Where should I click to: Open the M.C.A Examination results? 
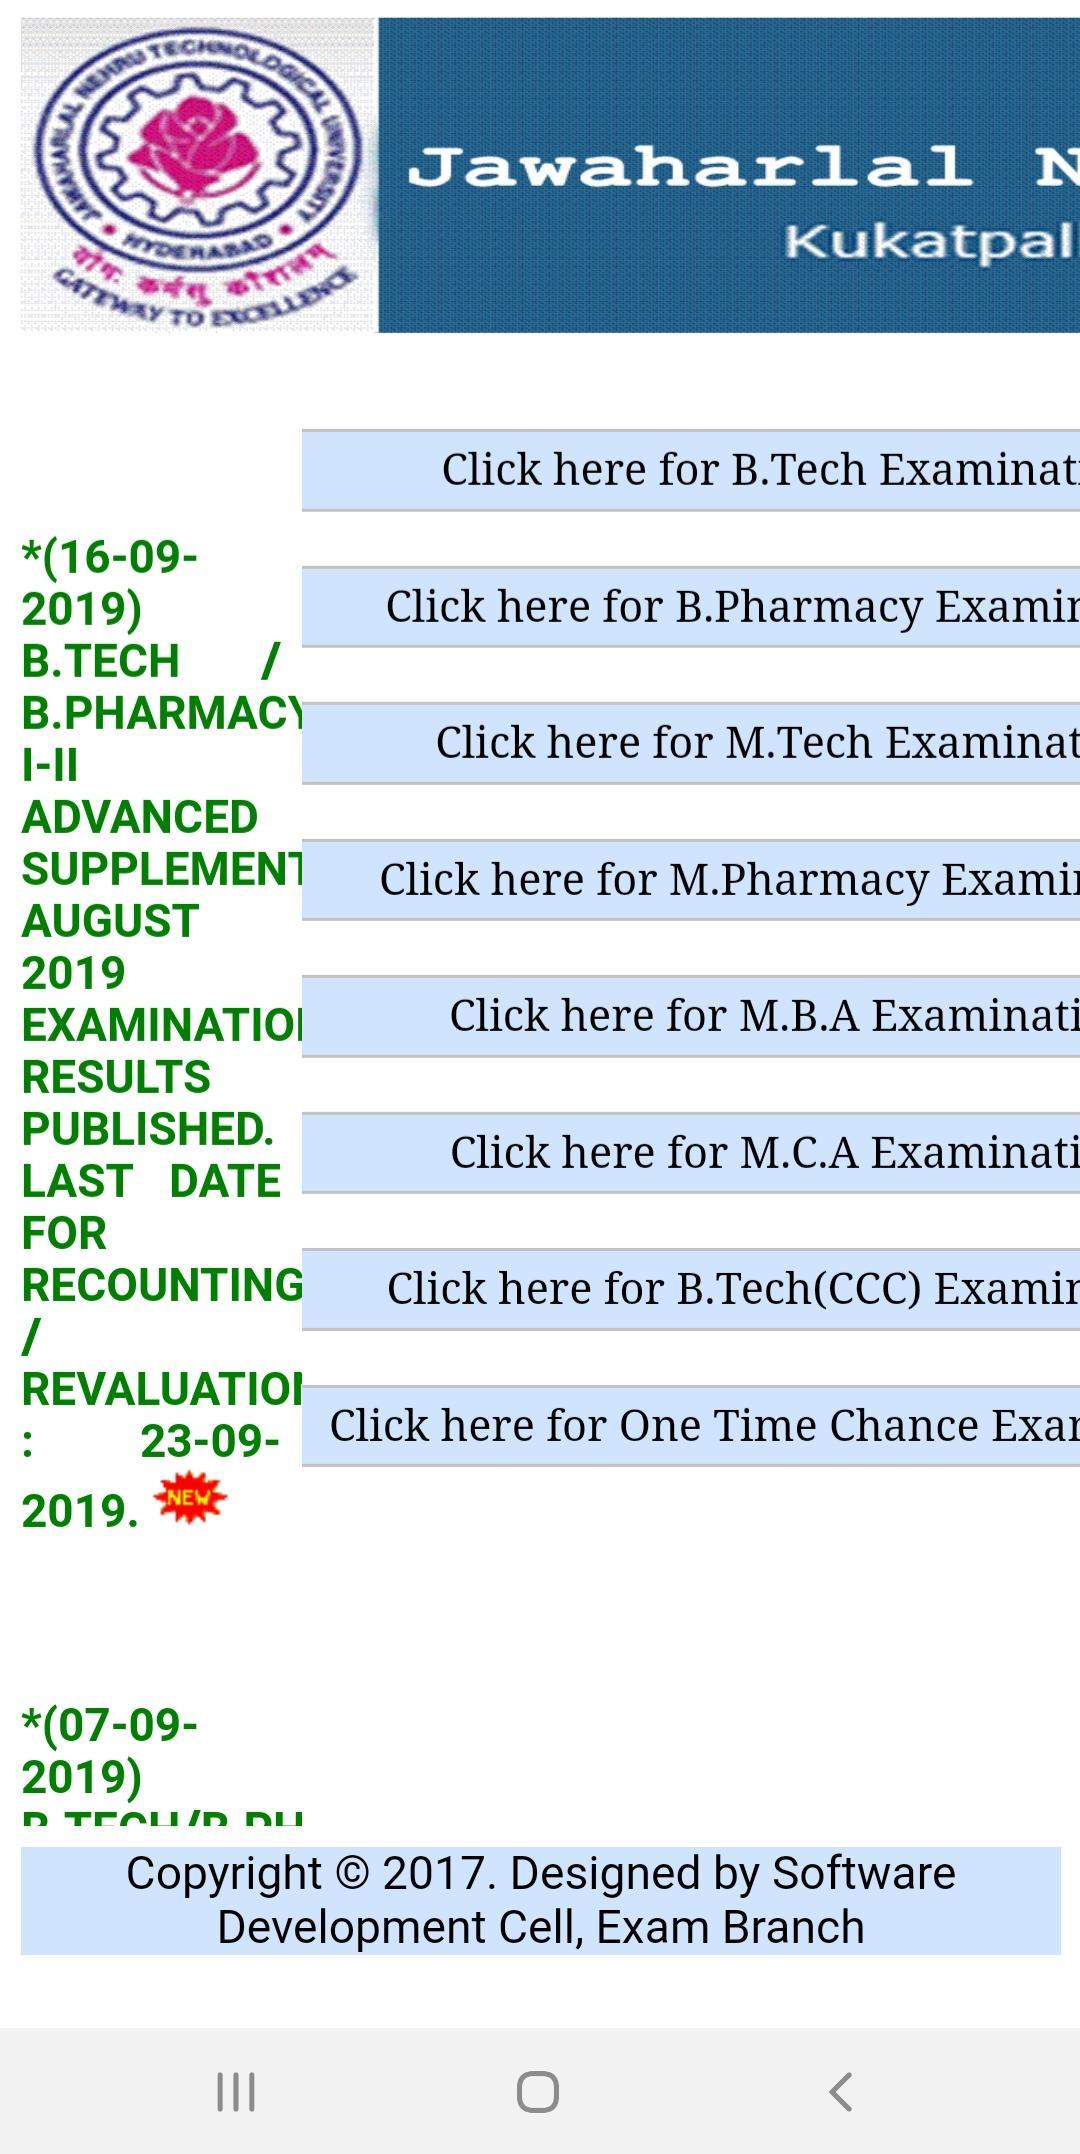[x=692, y=1153]
